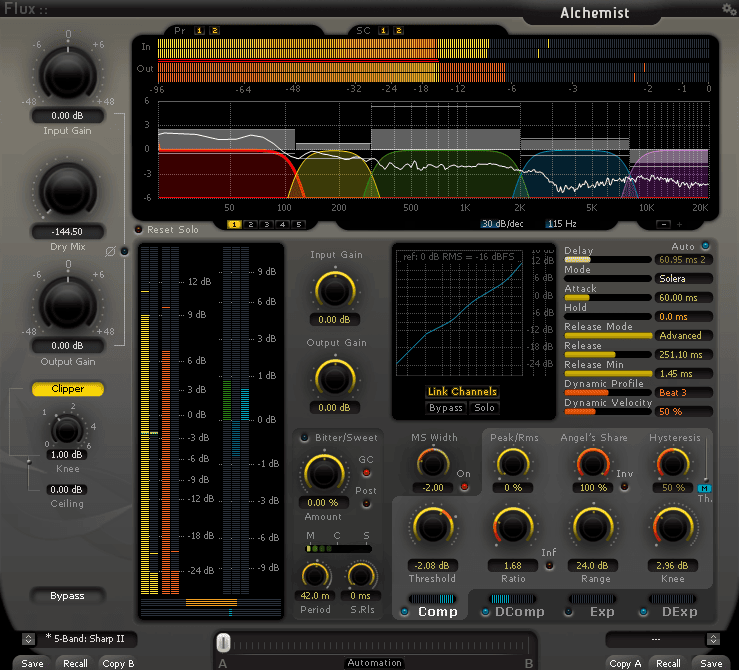Open the 5-Band: Sharp II preset name
This screenshot has height=670, width=739.
click(x=87, y=639)
